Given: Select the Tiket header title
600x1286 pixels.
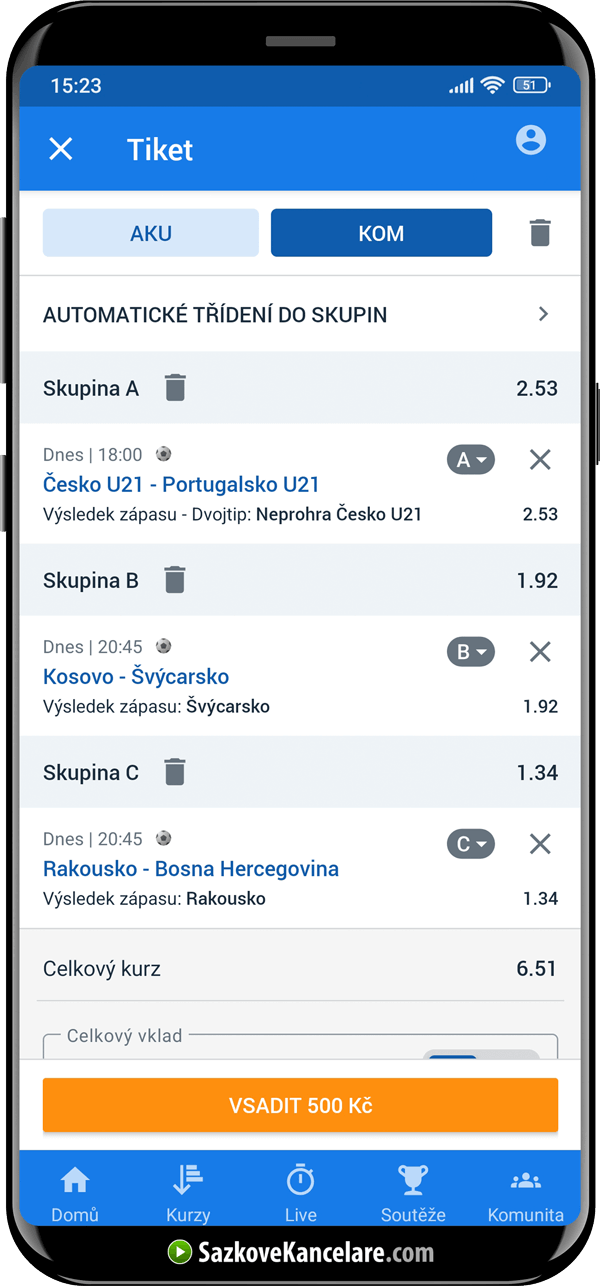Looking at the screenshot, I should tap(159, 149).
